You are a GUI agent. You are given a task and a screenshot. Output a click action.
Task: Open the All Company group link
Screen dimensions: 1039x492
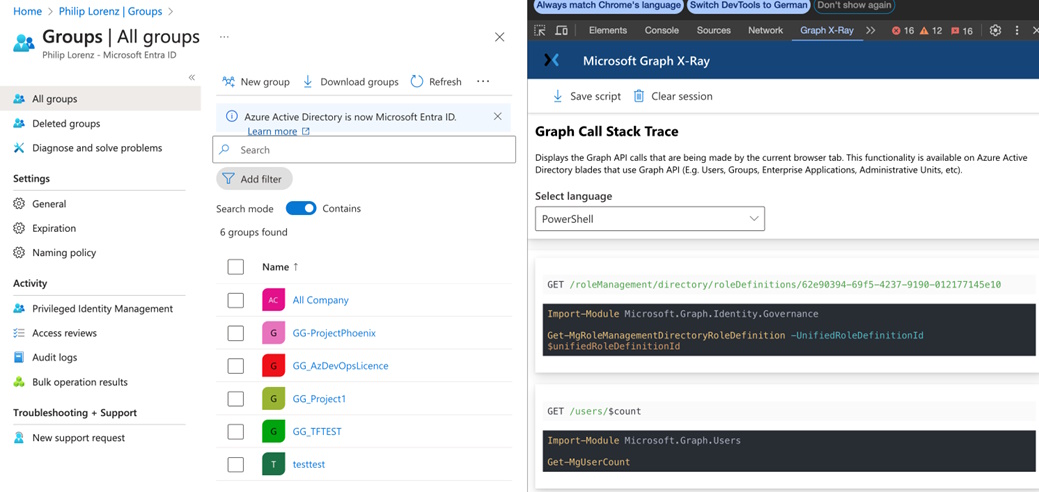pyautogui.click(x=321, y=300)
